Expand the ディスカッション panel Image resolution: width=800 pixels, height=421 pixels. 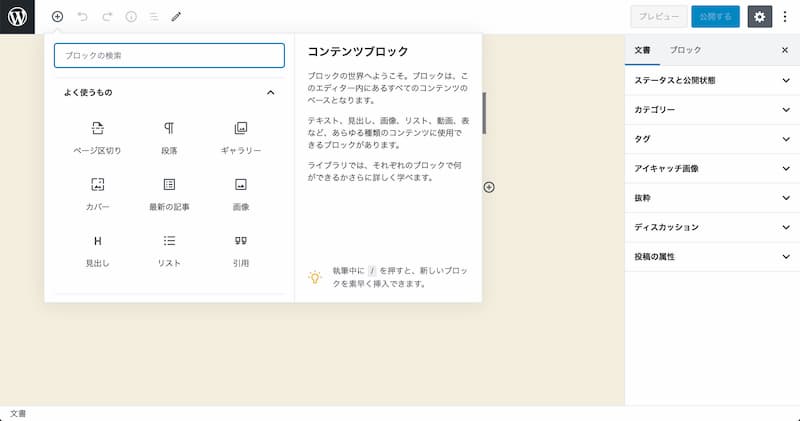[712, 227]
